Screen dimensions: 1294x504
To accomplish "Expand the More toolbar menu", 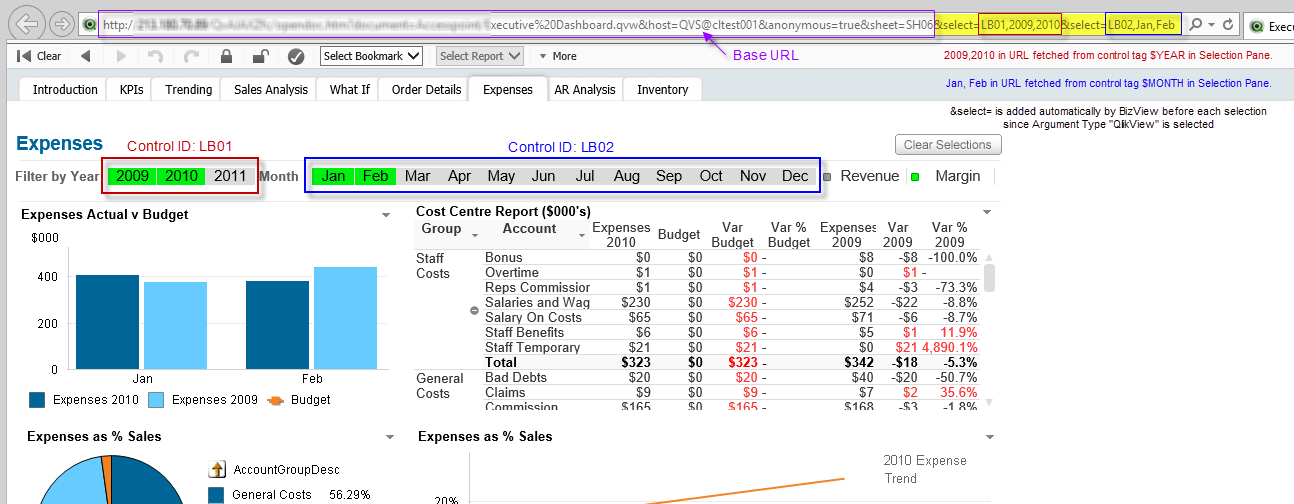I will point(558,56).
